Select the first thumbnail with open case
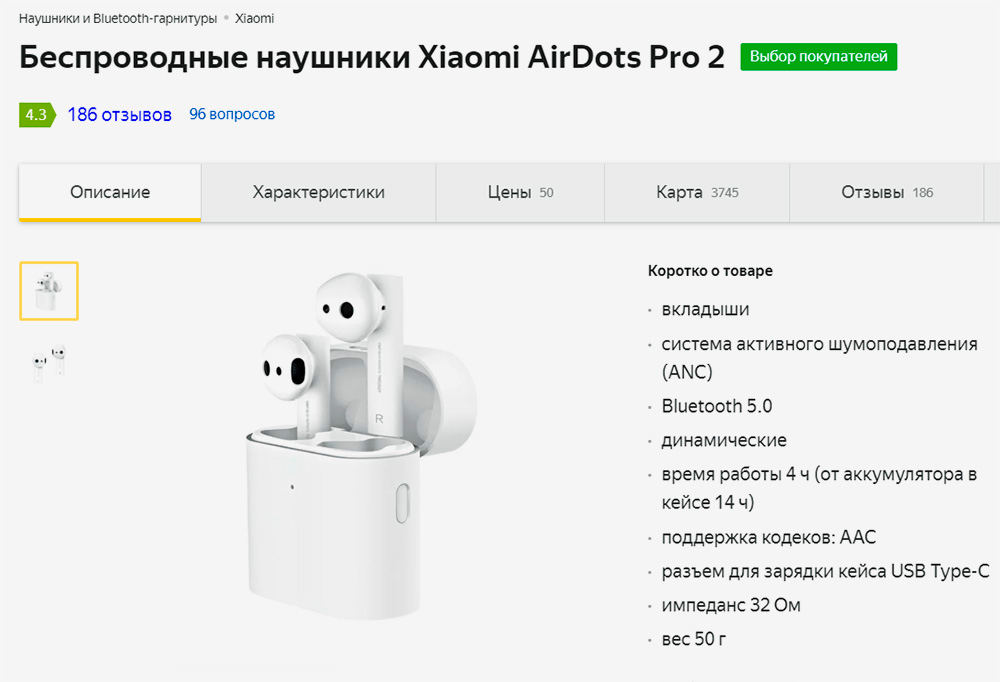The width and height of the screenshot is (1000, 682). [49, 291]
